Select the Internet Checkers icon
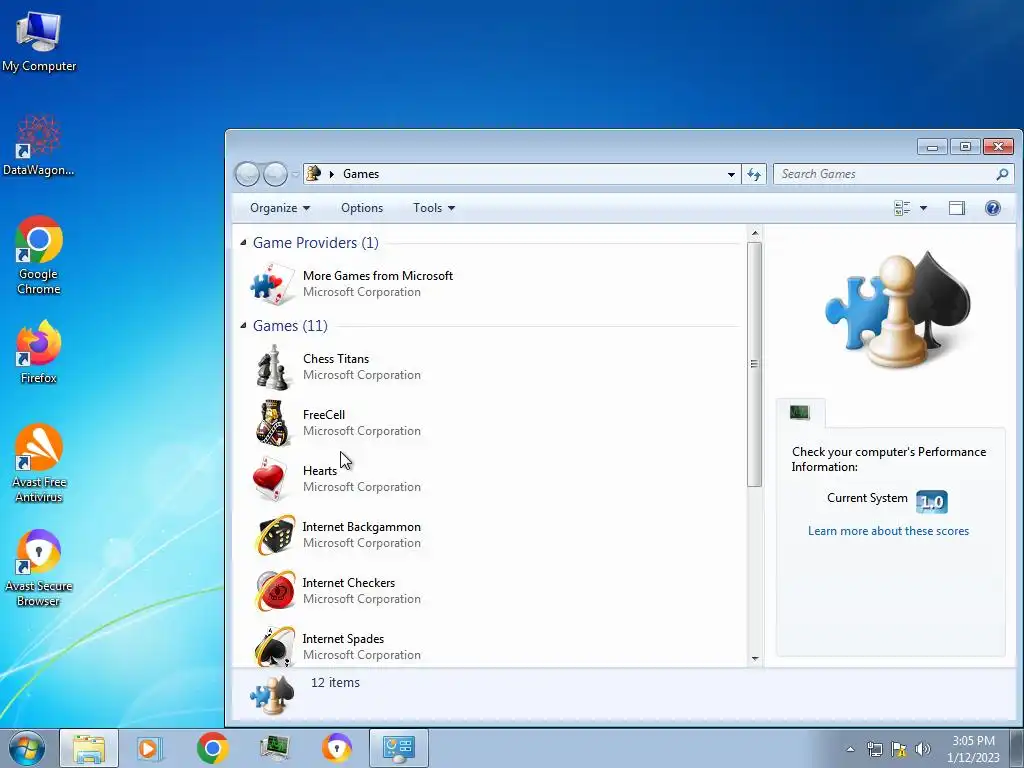The image size is (1024, 768). 274,591
